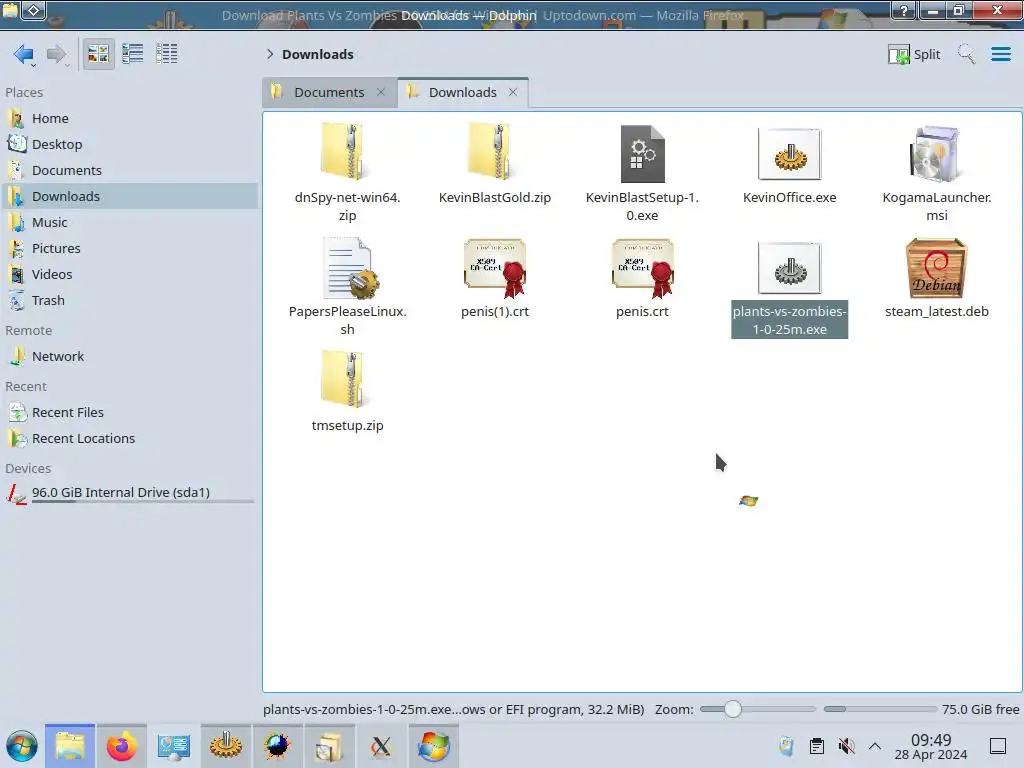Image resolution: width=1024 pixels, height=768 pixels.
Task: Go forward with the grey arrow
Action: tap(57, 54)
